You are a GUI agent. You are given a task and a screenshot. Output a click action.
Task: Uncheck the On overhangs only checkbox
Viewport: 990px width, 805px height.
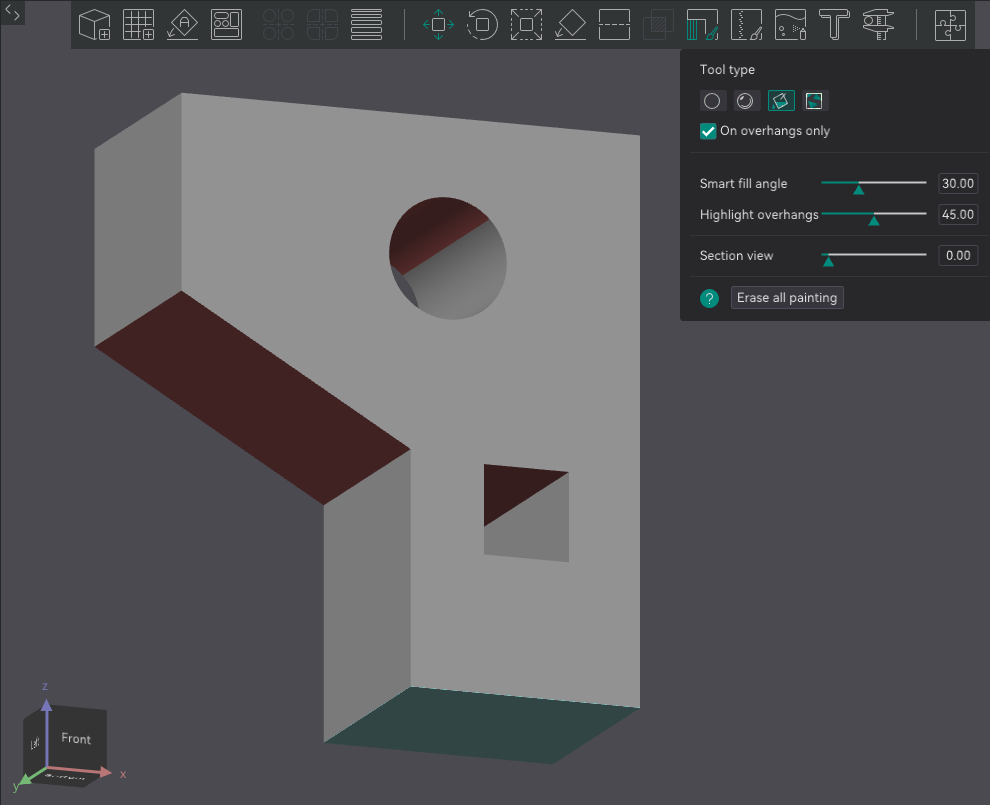(x=708, y=131)
